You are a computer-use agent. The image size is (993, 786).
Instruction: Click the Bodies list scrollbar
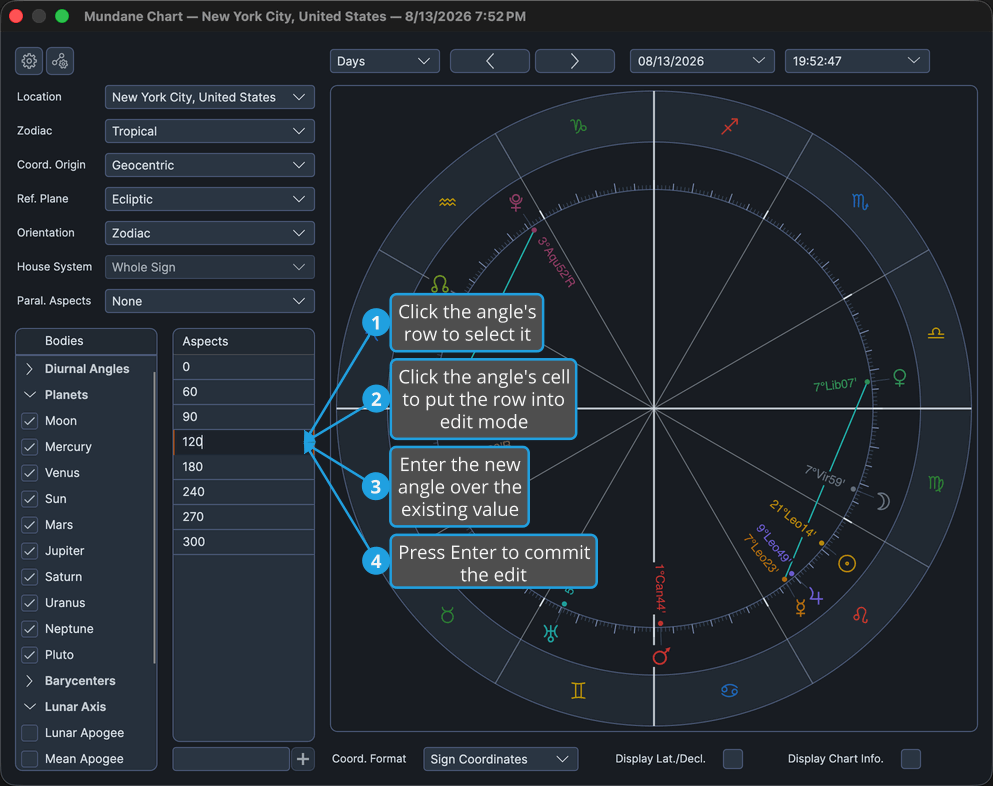(155, 517)
